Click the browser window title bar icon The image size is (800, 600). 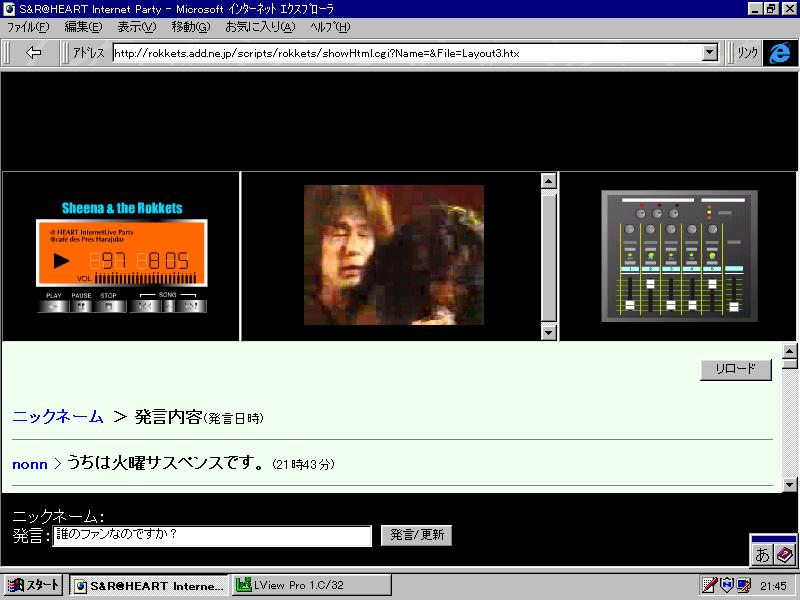pyautogui.click(x=9, y=9)
